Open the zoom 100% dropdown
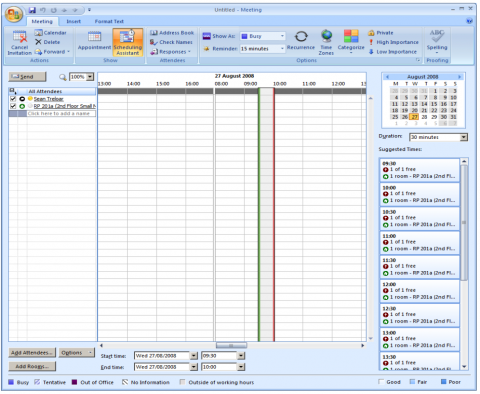Viewport: 480px width, 394px height. (x=90, y=77)
